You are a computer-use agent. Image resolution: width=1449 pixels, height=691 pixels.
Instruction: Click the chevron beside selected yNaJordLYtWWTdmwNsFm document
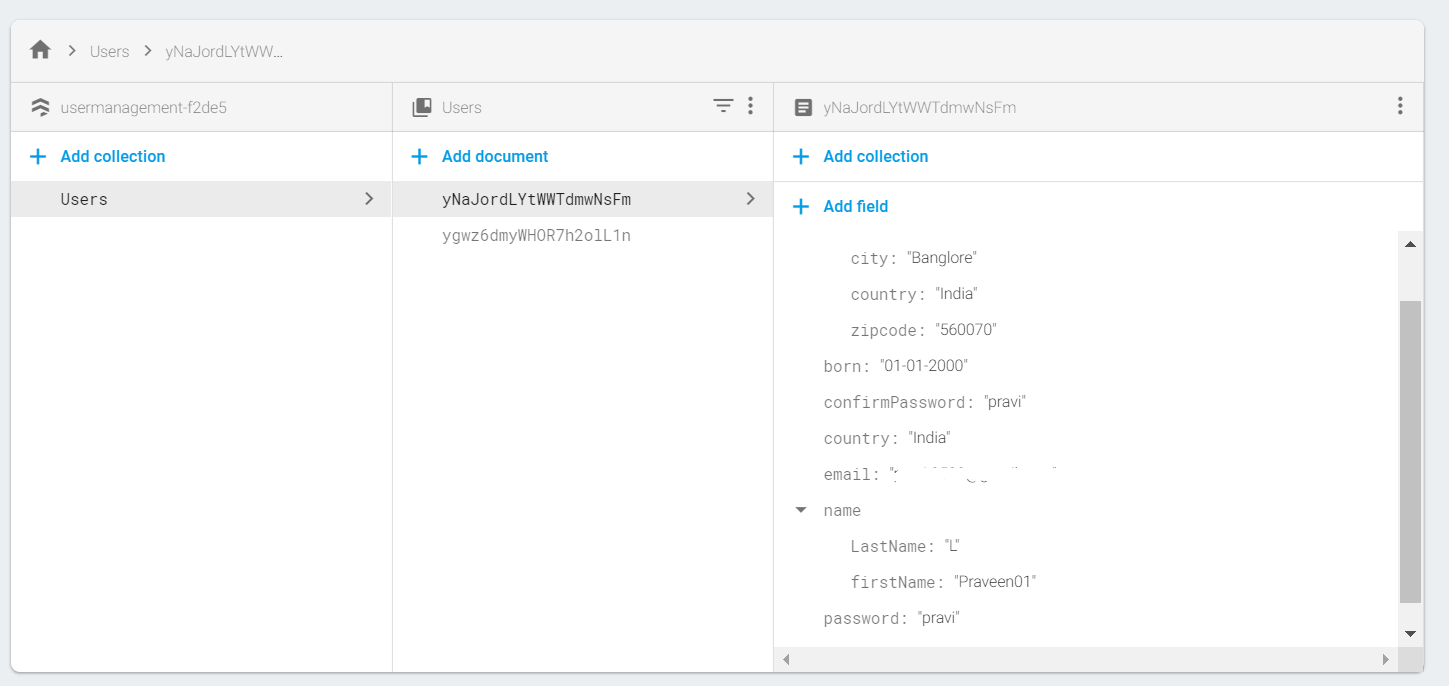click(x=750, y=199)
